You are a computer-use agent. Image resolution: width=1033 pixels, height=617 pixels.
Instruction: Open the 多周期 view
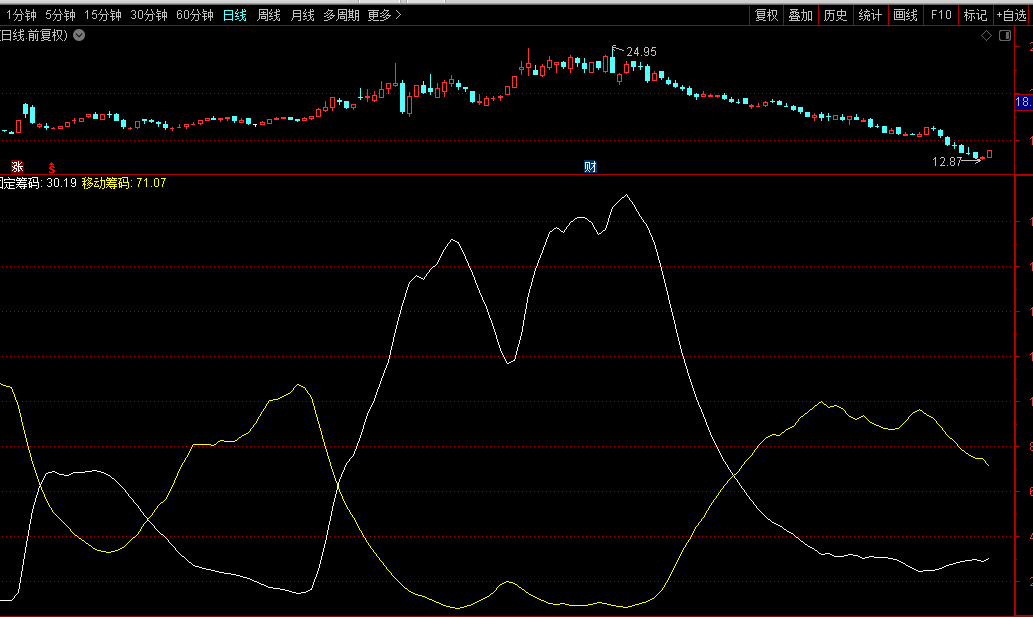coord(341,15)
